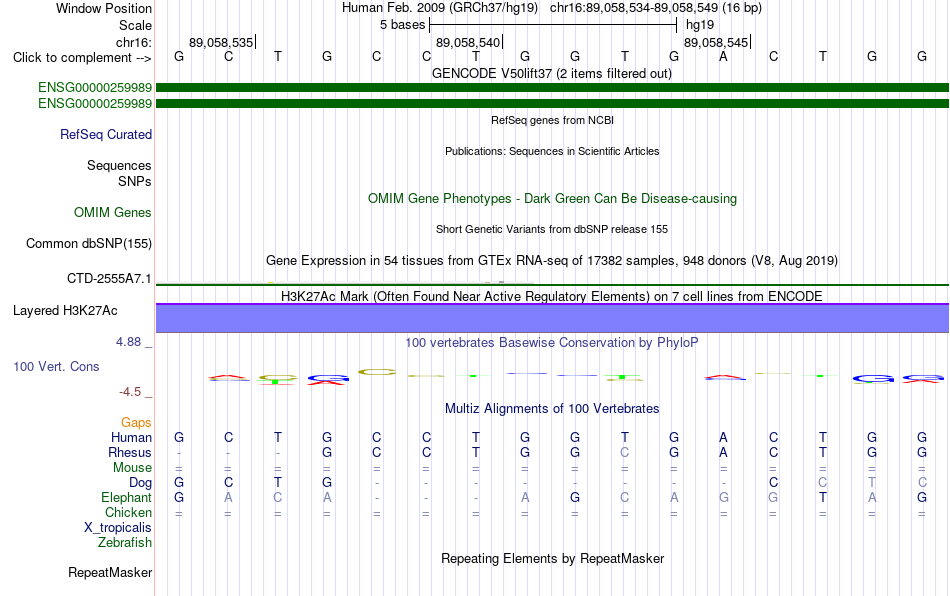Click the Rhesus species row label
This screenshot has width=950, height=596.
pyautogui.click(x=130, y=452)
